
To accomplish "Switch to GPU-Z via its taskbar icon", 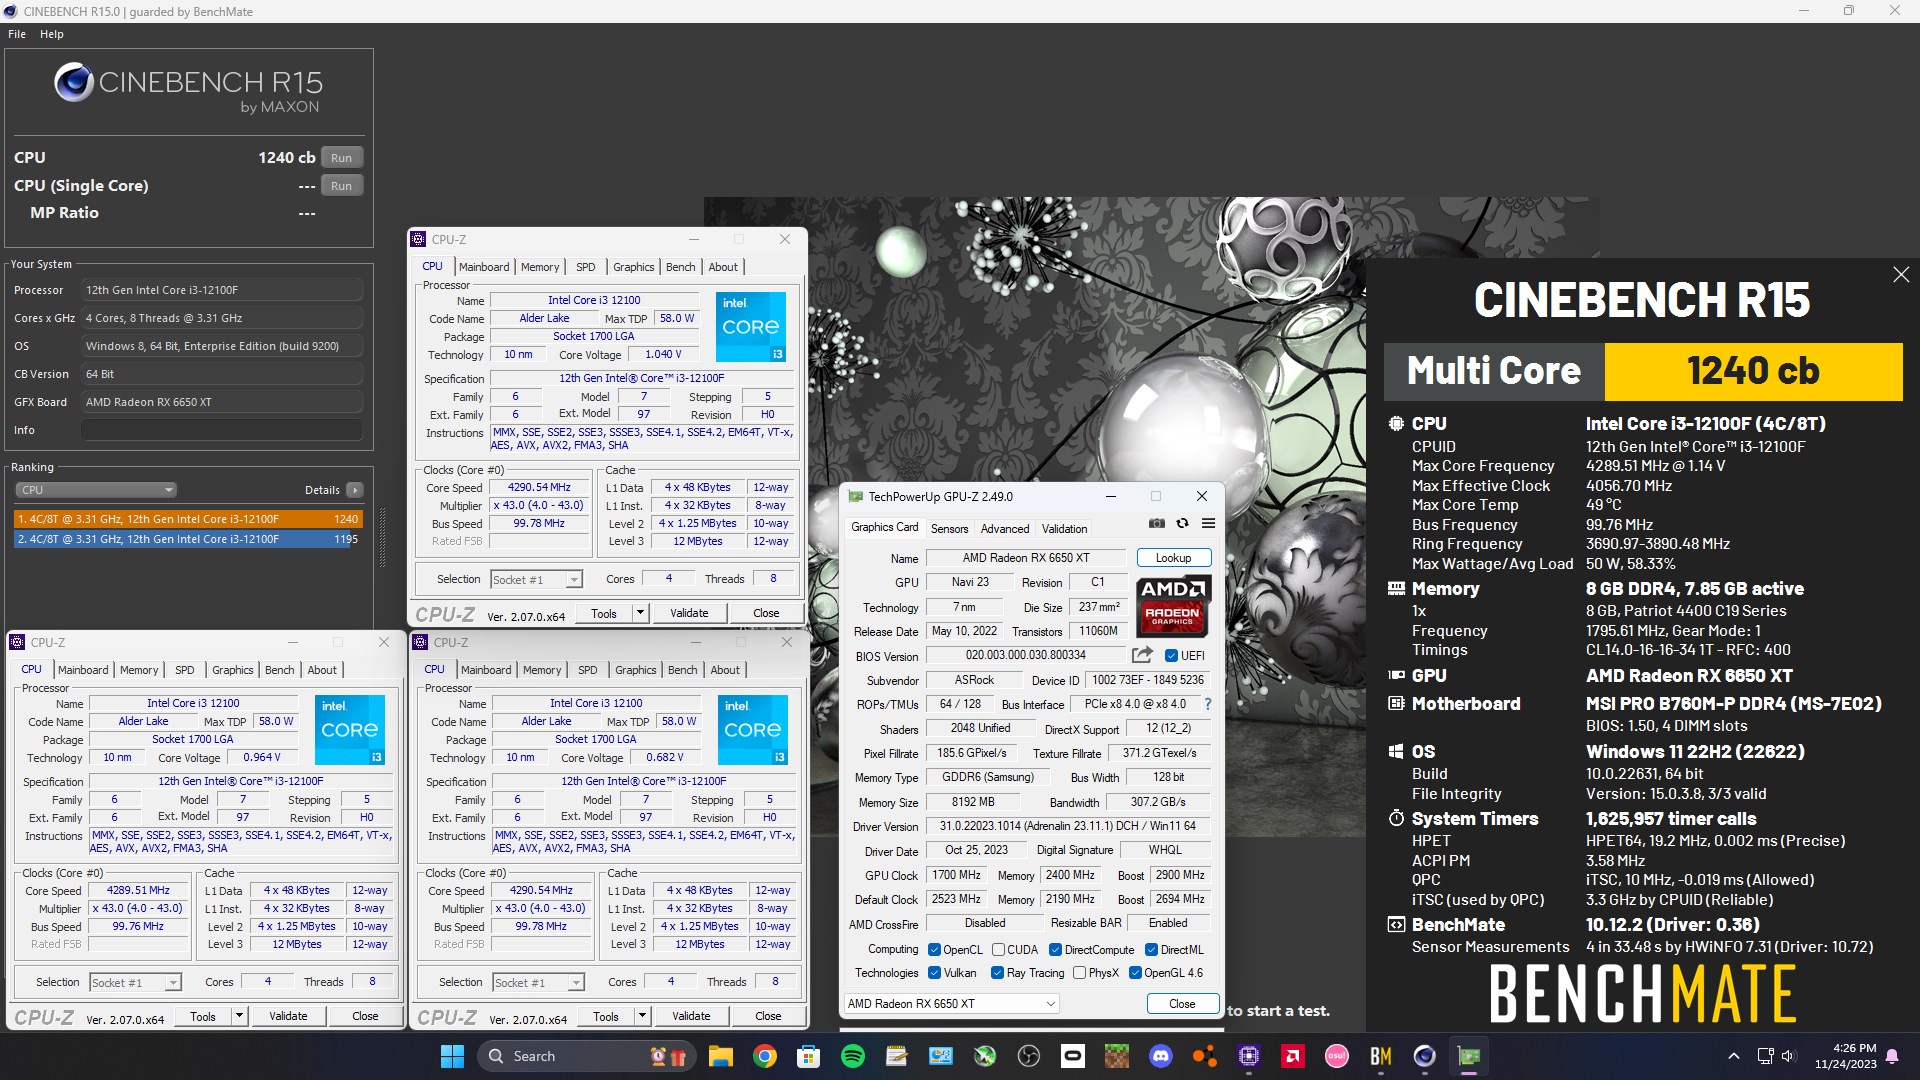I will point(1469,1056).
